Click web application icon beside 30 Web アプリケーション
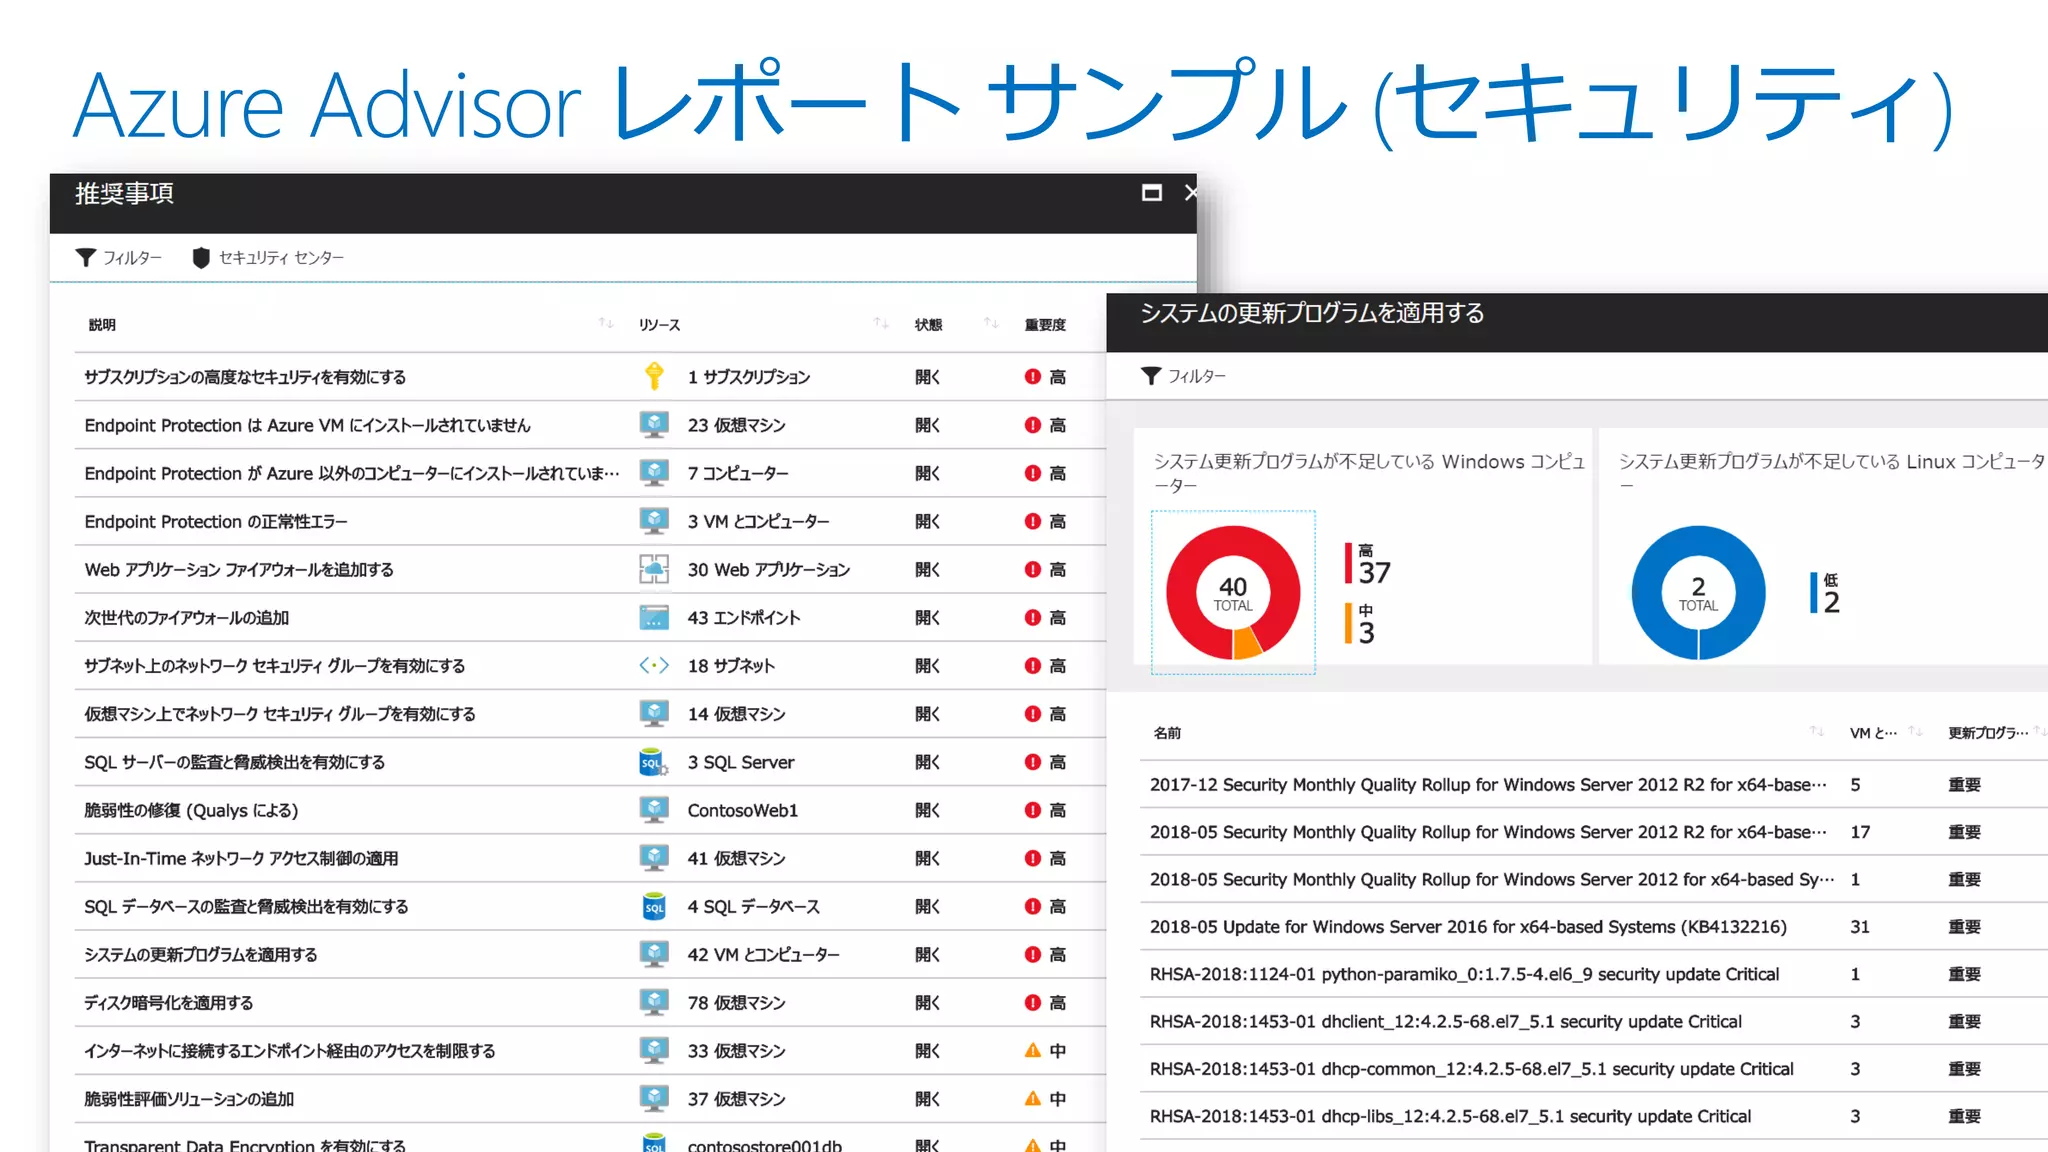The width and height of the screenshot is (2048, 1152). pos(654,569)
